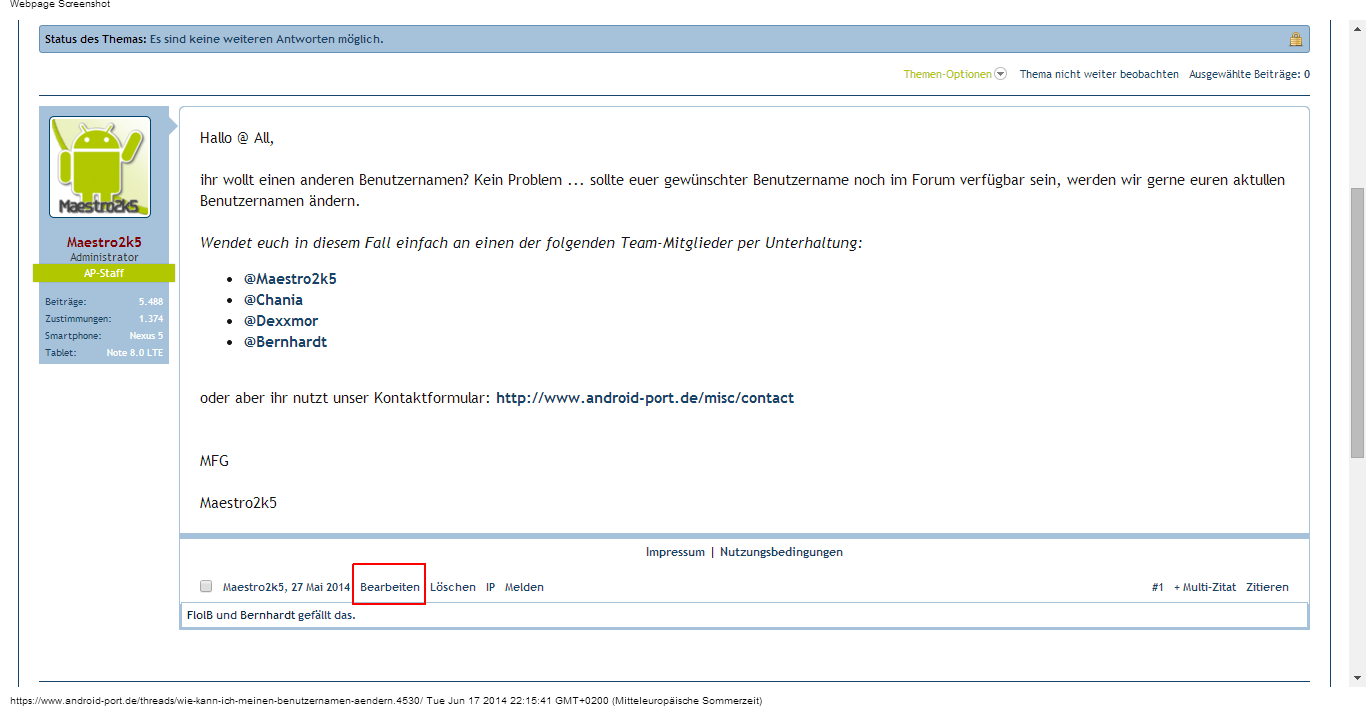This screenshot has height=707, width=1366.
Task: Open the @Bernhardt profile mention
Action: click(285, 342)
